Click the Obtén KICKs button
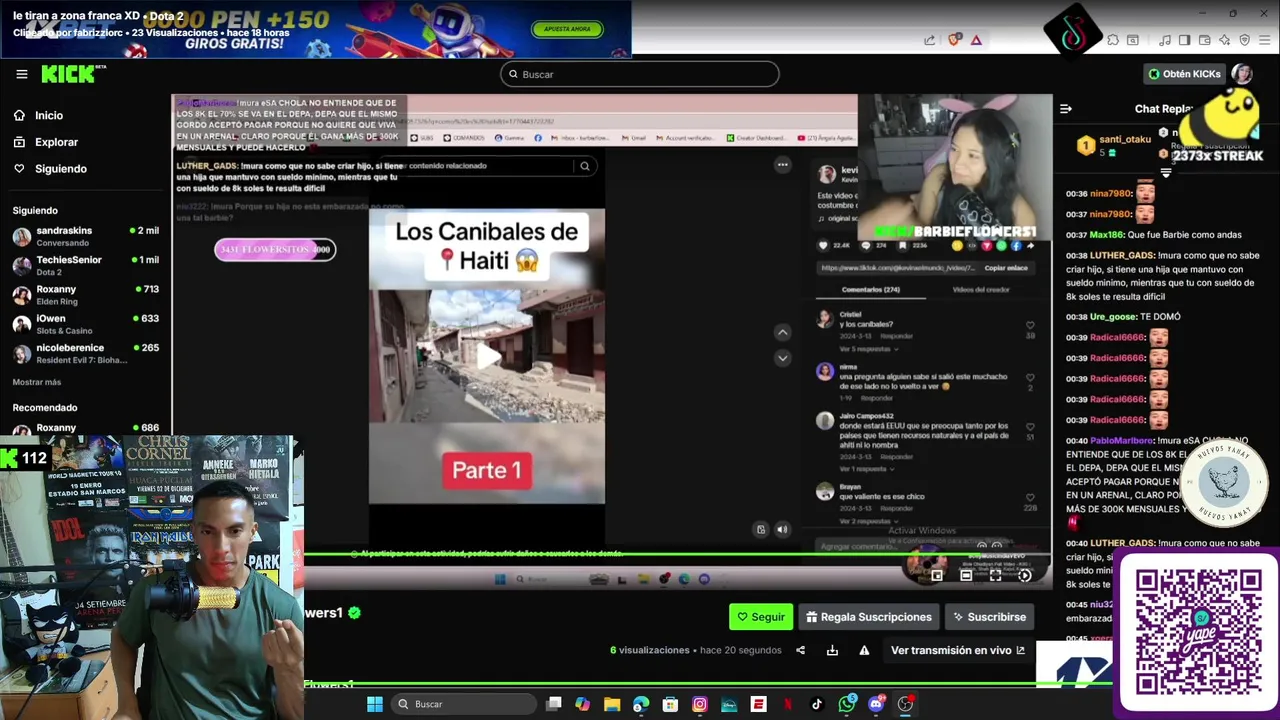Image resolution: width=1280 pixels, height=720 pixels. pos(1184,74)
